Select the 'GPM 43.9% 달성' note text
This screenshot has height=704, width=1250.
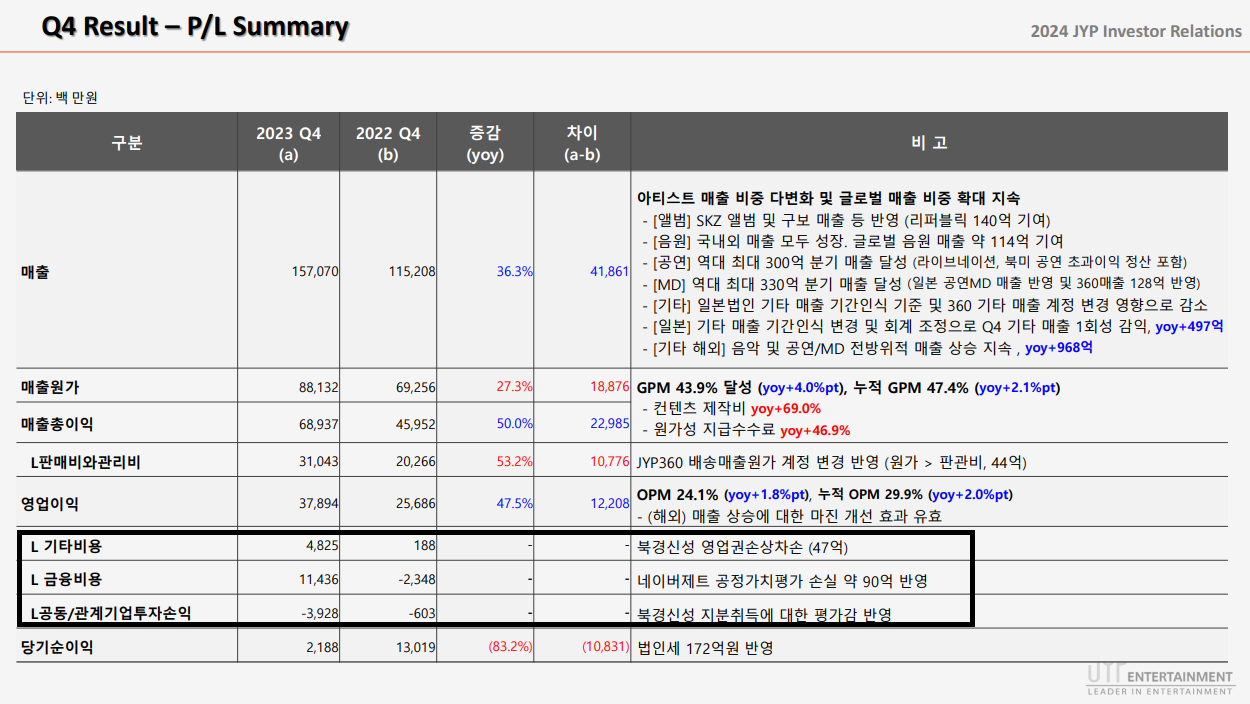point(695,387)
